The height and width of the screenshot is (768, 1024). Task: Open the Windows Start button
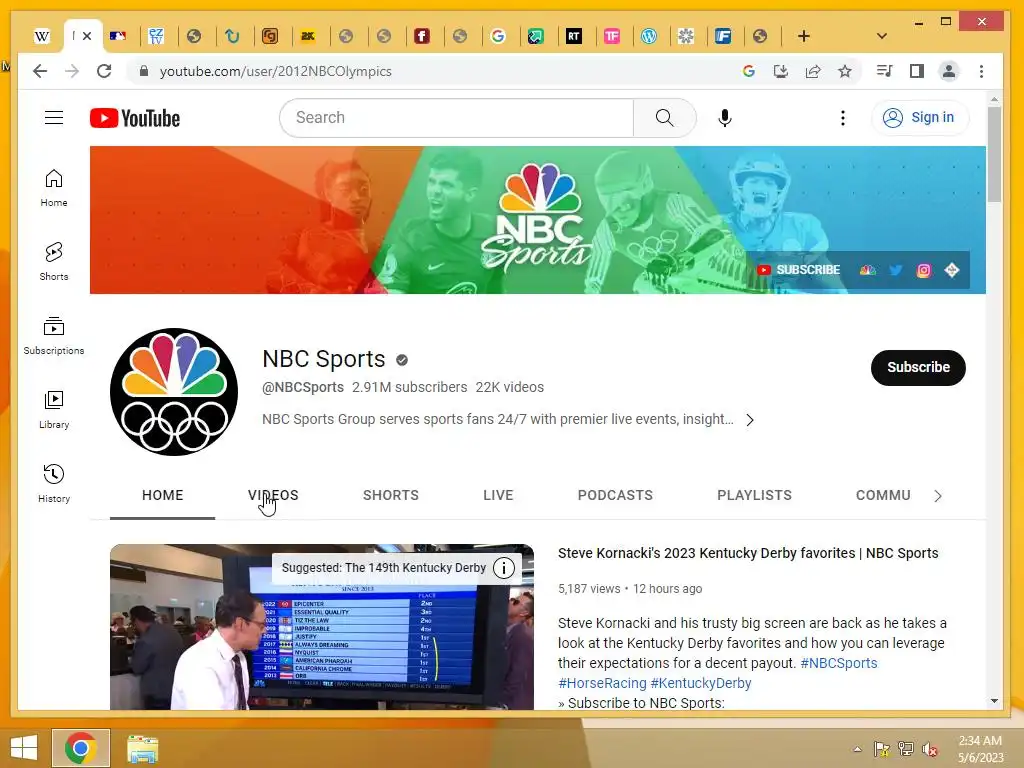point(24,747)
